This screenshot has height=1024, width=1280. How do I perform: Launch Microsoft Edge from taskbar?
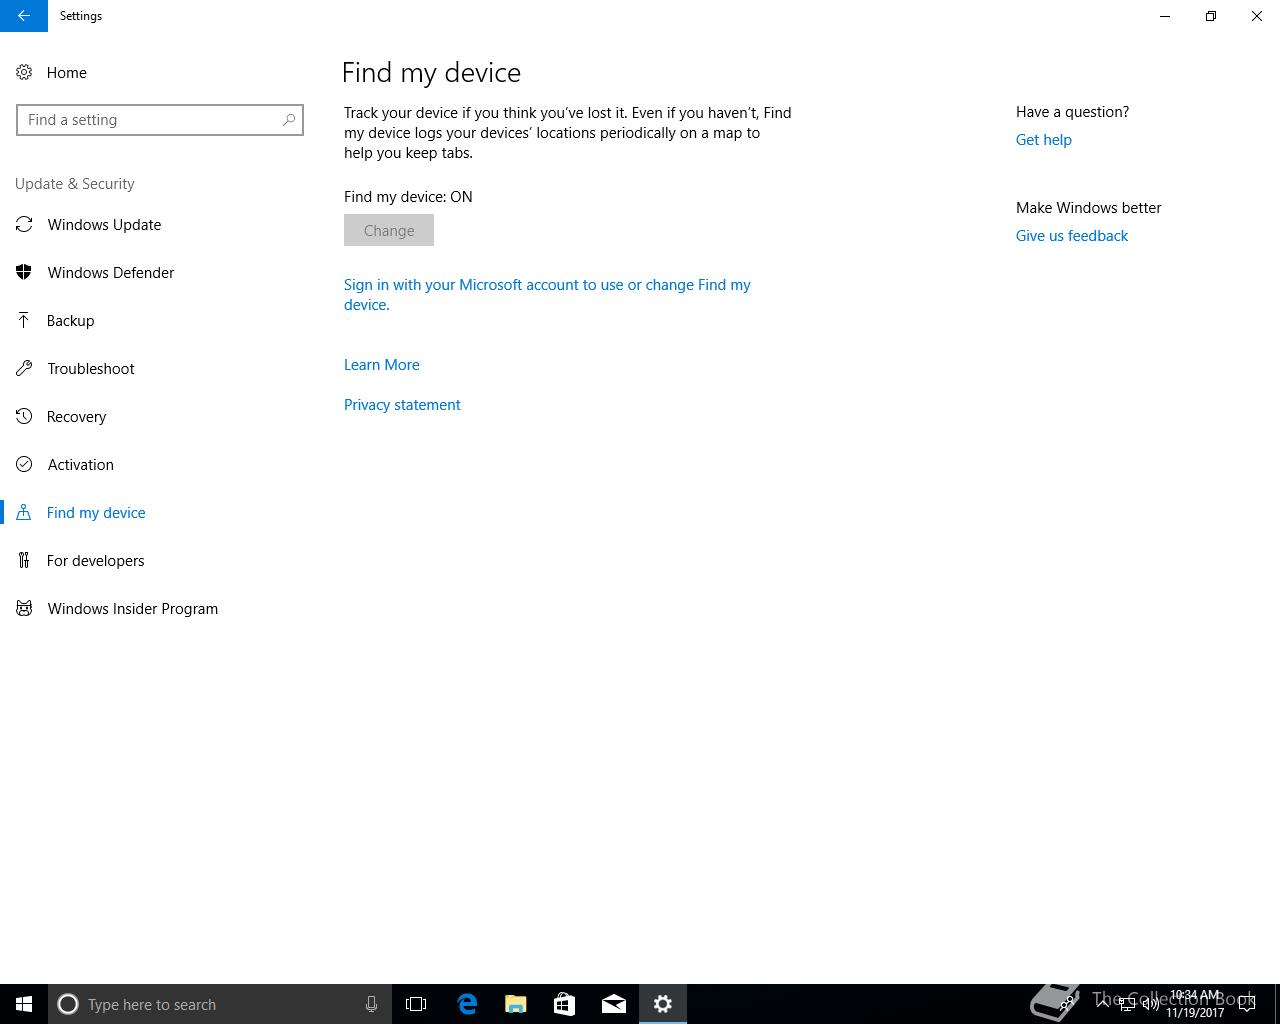[467, 1004]
